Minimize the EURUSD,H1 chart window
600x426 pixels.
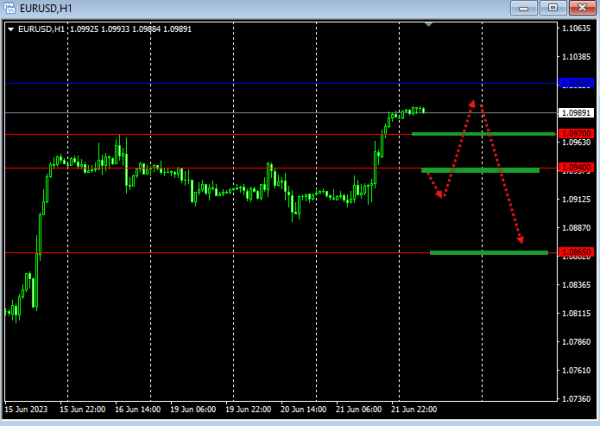(524, 8)
